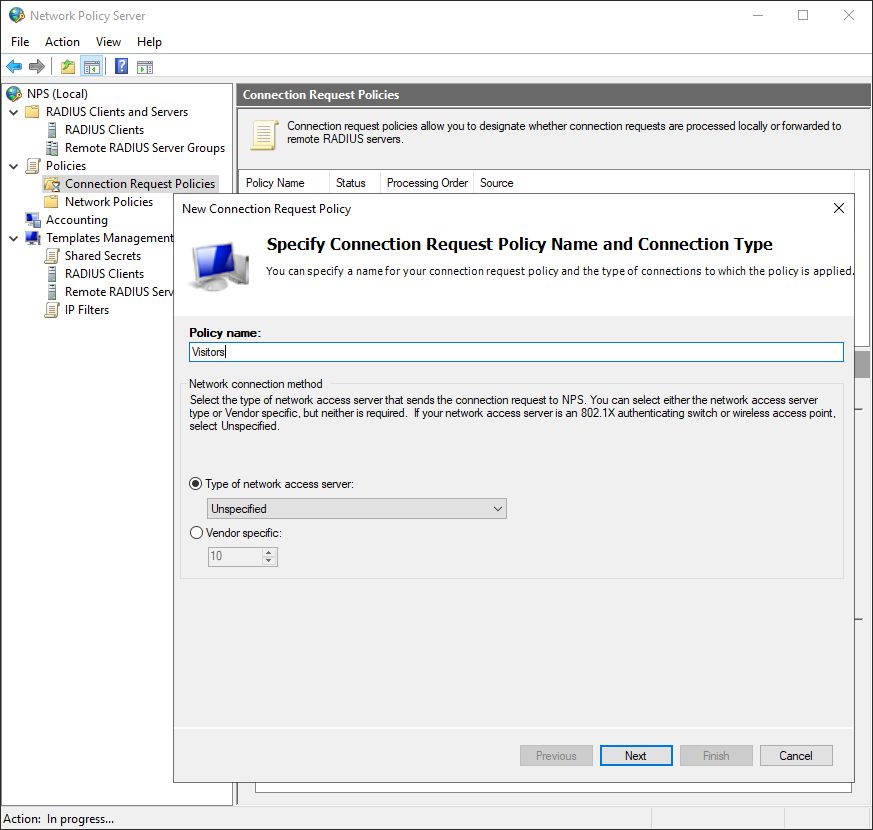Image resolution: width=873 pixels, height=830 pixels.
Task: Sort by the Processing Order column header
Action: pyautogui.click(x=427, y=183)
